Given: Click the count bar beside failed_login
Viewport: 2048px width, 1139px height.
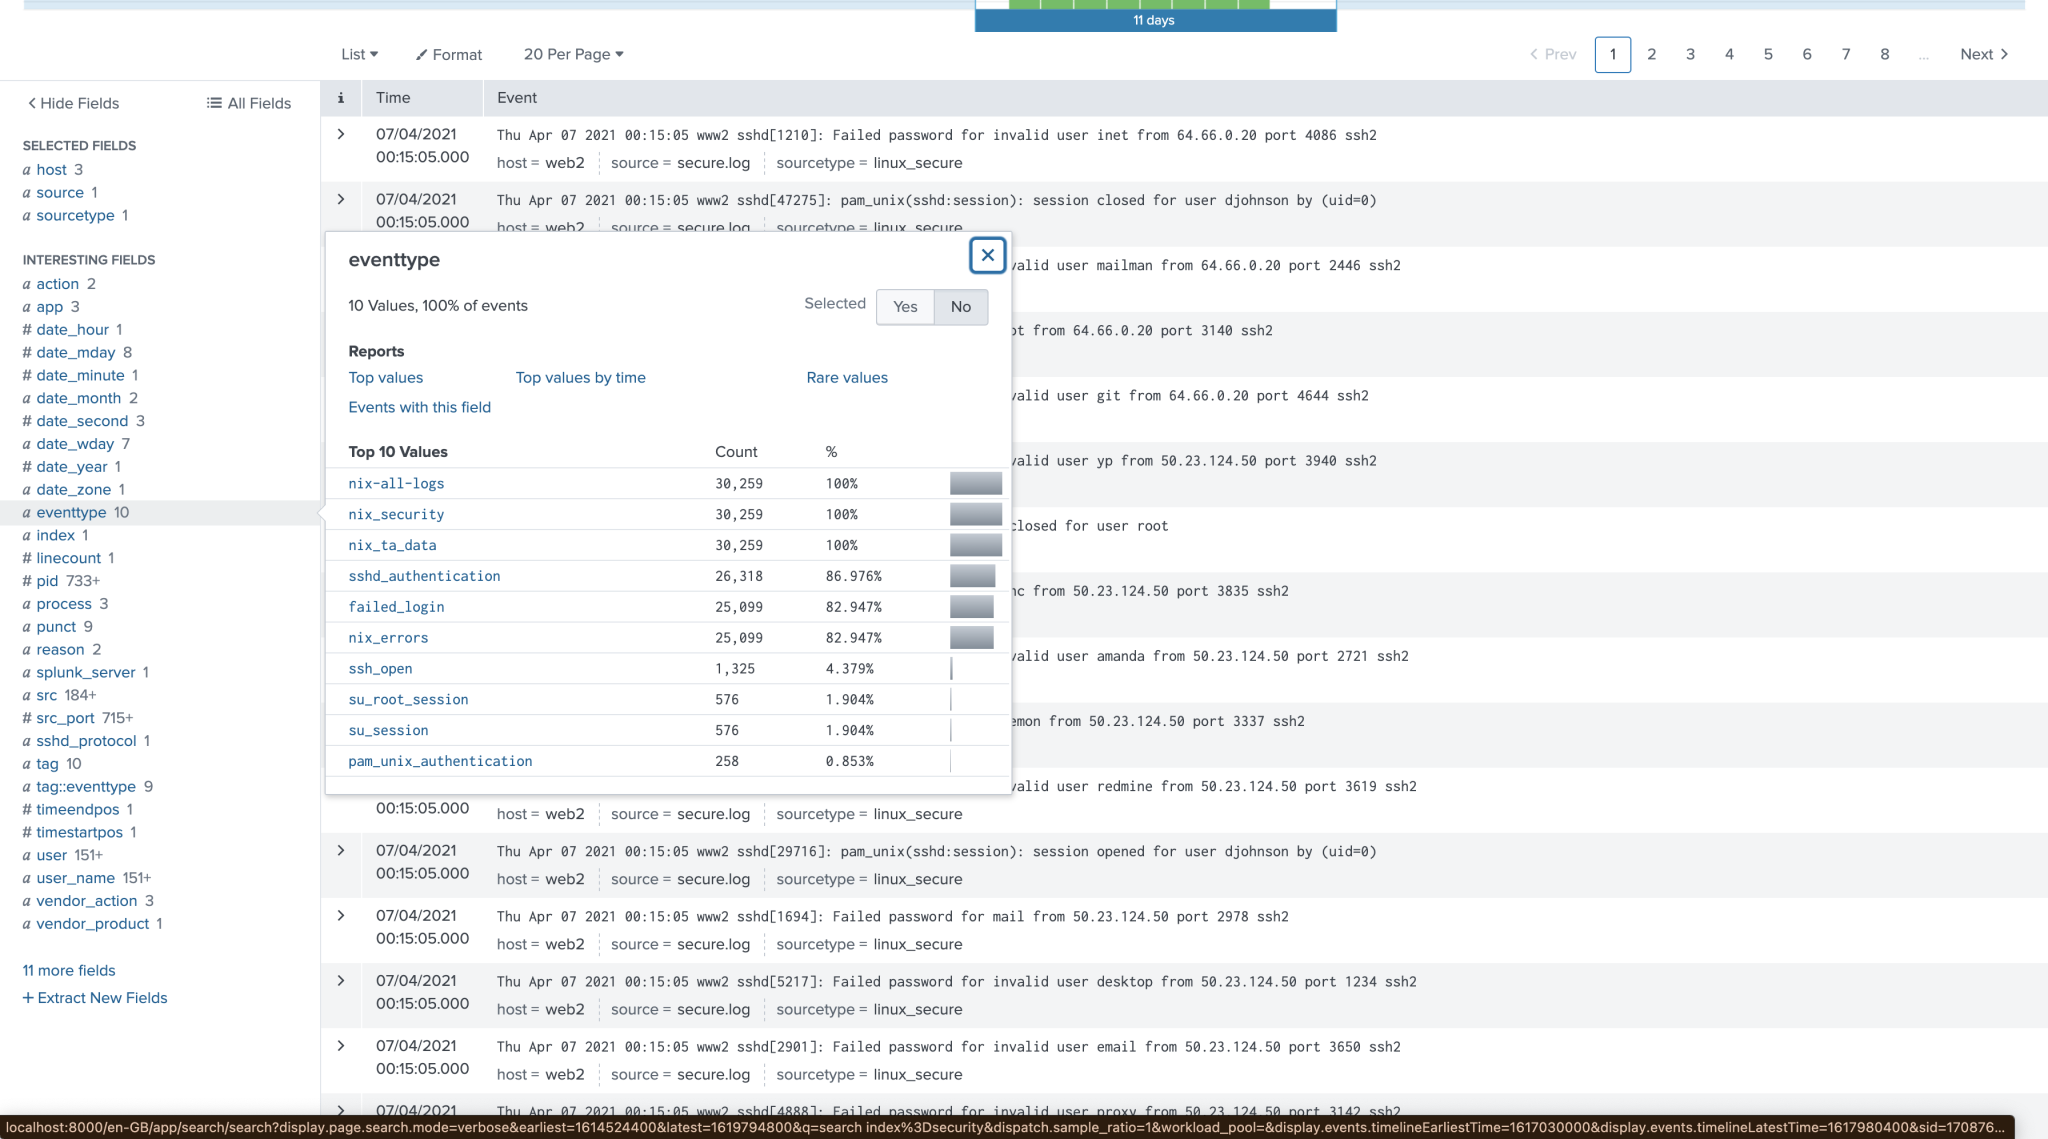Looking at the screenshot, I should point(971,606).
